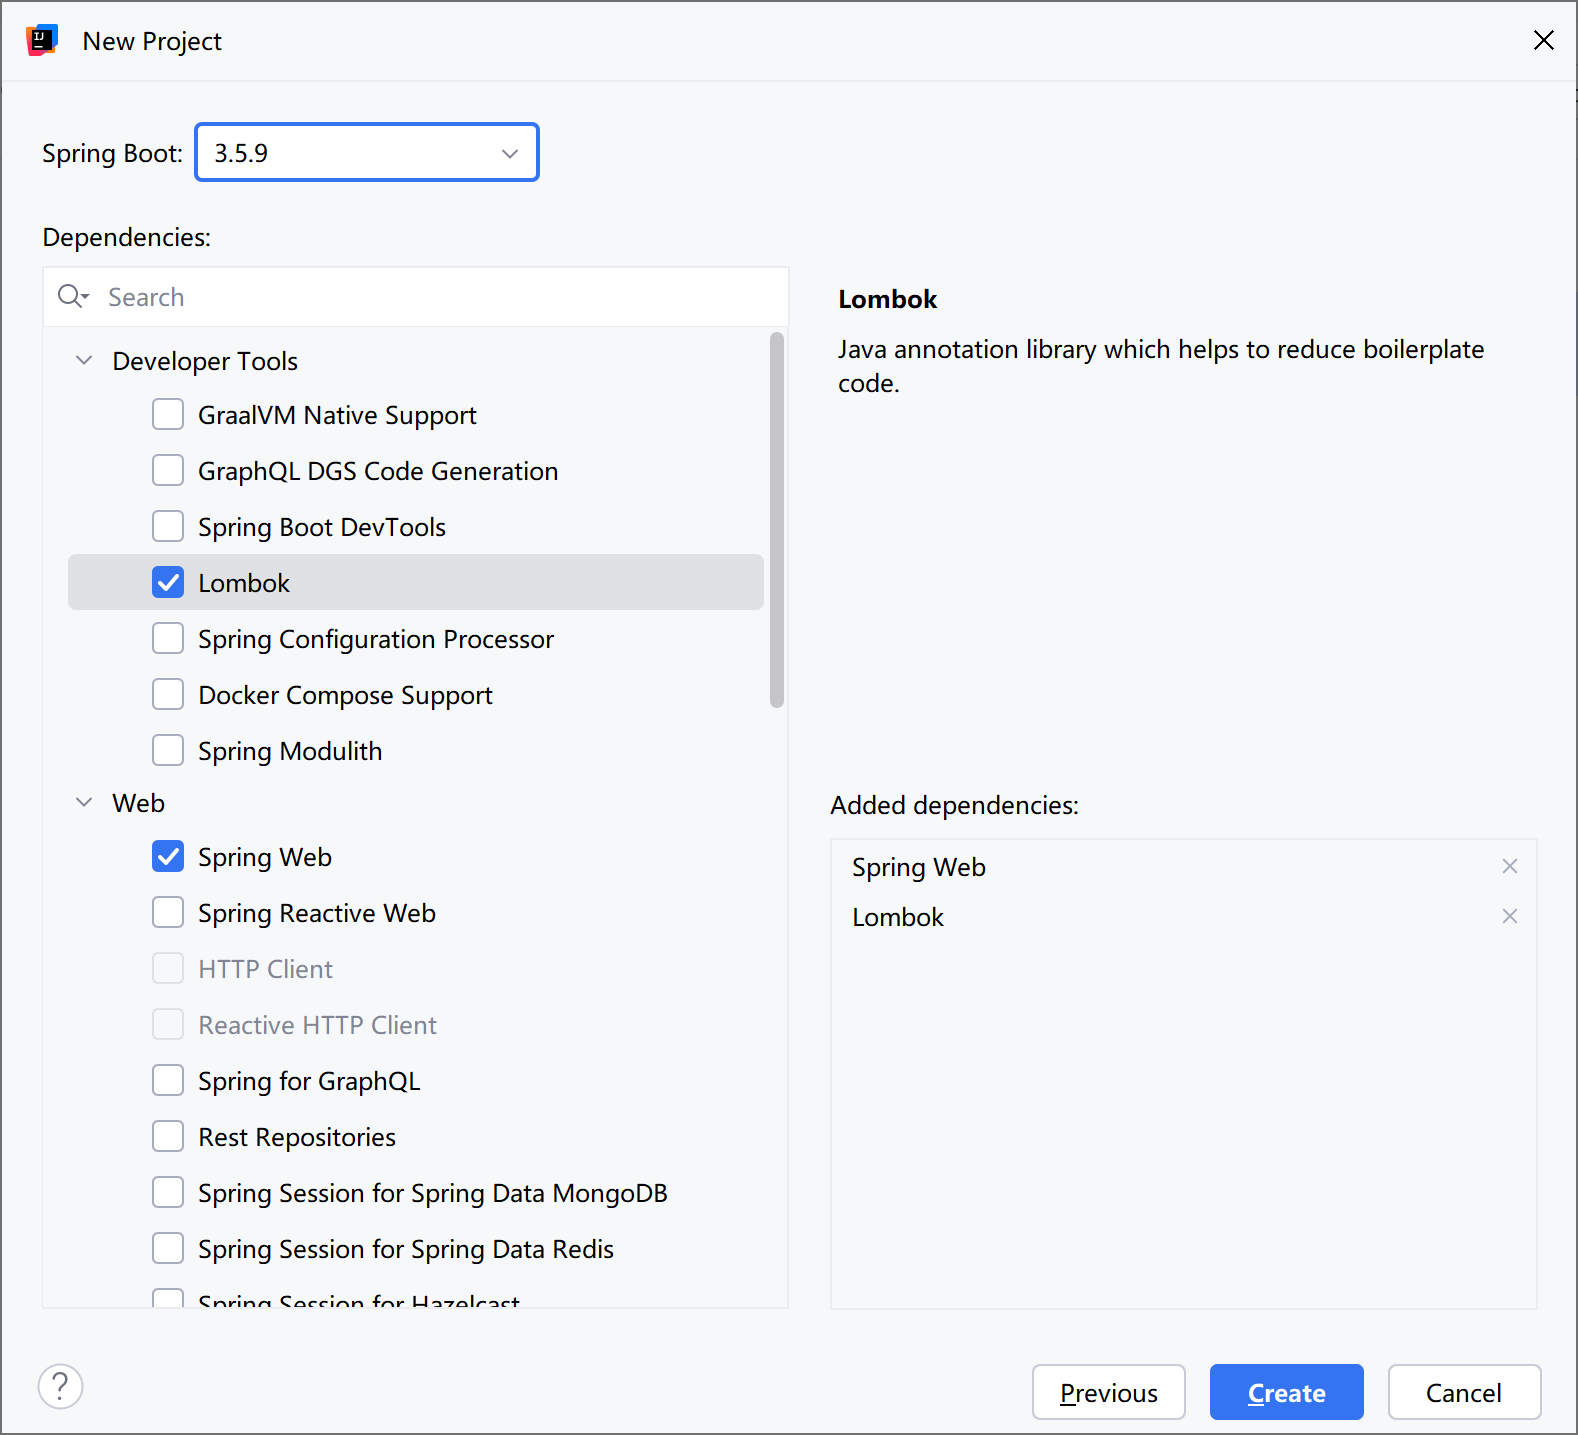Viewport: 1578px width, 1435px height.
Task: Open the Spring Boot version dropdown
Action: click(367, 153)
